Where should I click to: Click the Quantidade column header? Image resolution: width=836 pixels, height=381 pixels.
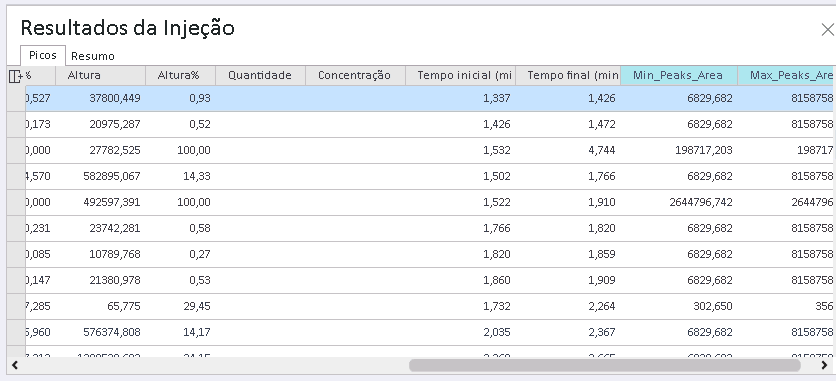click(260, 75)
